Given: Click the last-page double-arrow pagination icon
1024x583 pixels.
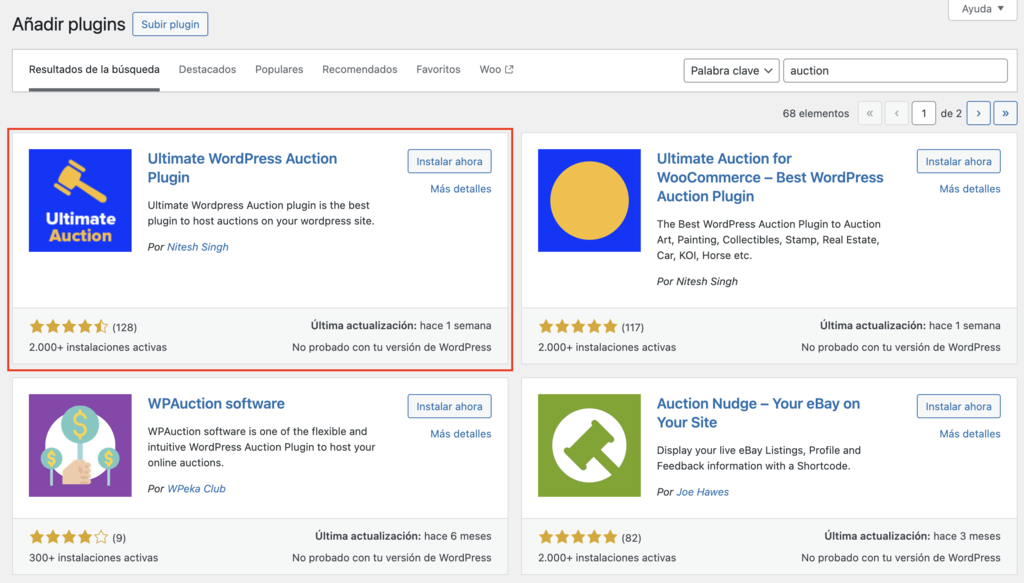Looking at the screenshot, I should (x=1005, y=113).
